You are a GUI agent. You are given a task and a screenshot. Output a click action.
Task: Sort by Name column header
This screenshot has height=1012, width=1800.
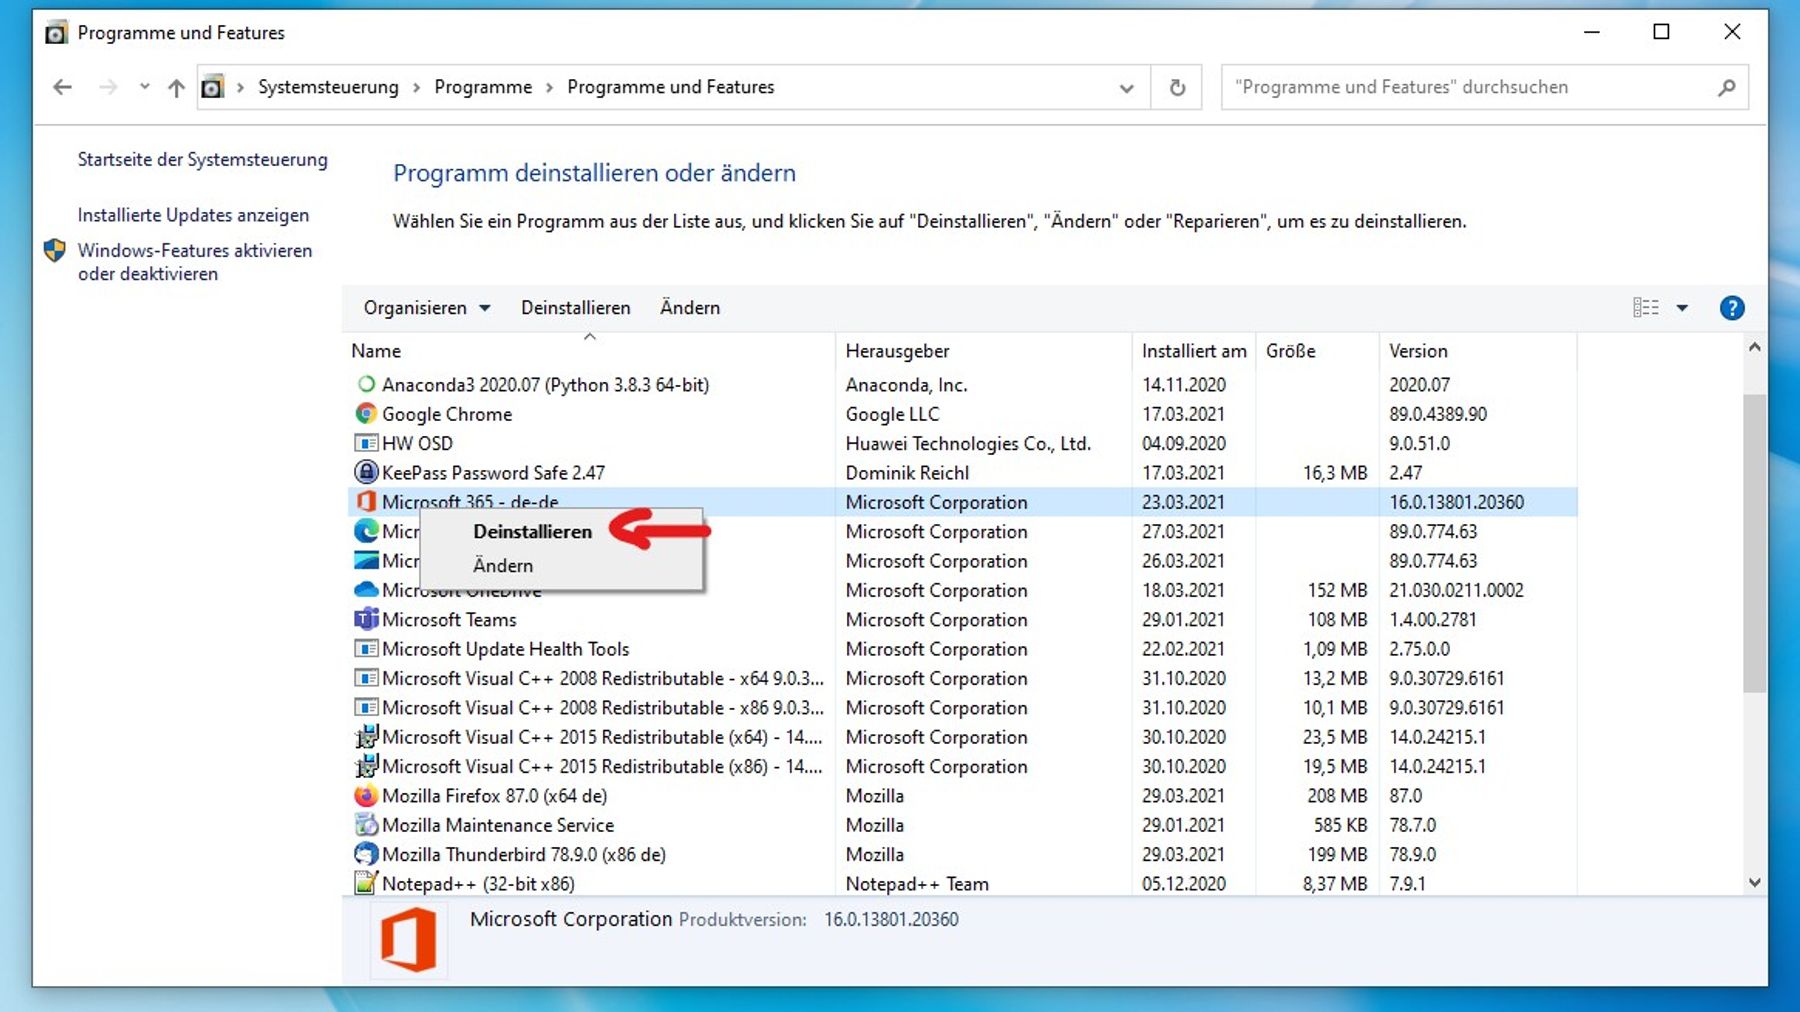[x=590, y=351]
